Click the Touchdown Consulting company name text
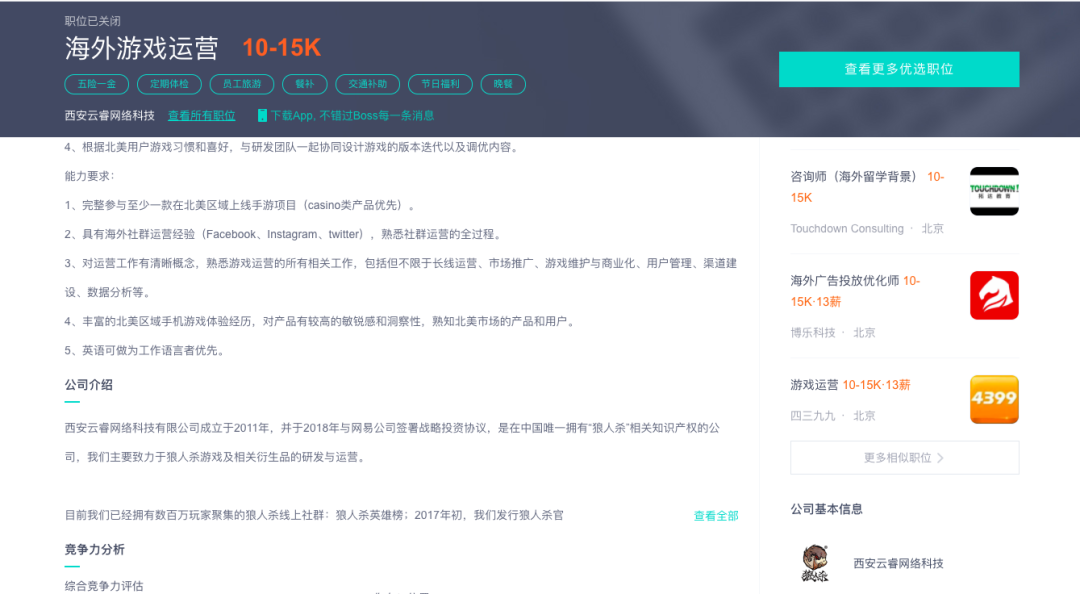Viewport: 1080px width, 594px height. [x=847, y=229]
